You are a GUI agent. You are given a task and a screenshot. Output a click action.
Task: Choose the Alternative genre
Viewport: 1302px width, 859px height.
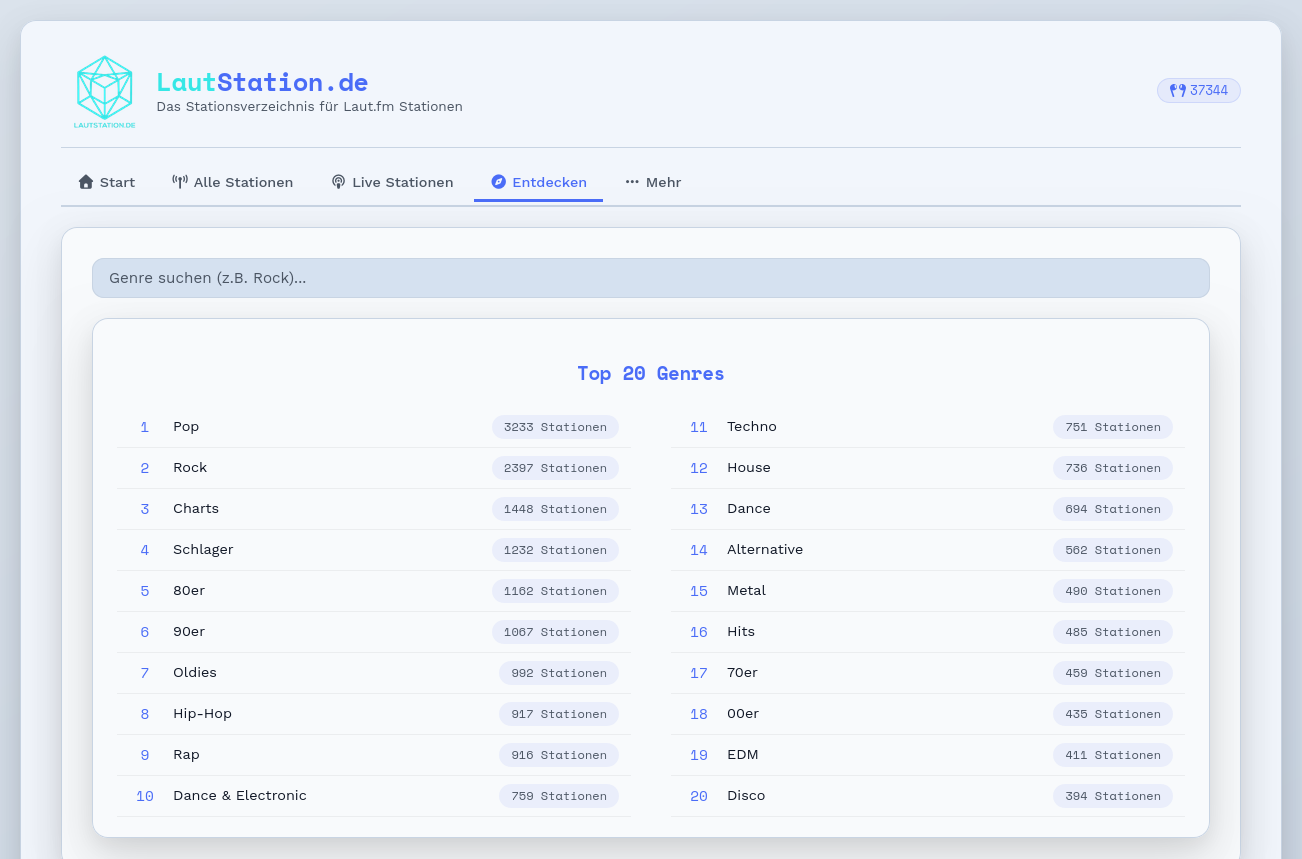click(928, 550)
